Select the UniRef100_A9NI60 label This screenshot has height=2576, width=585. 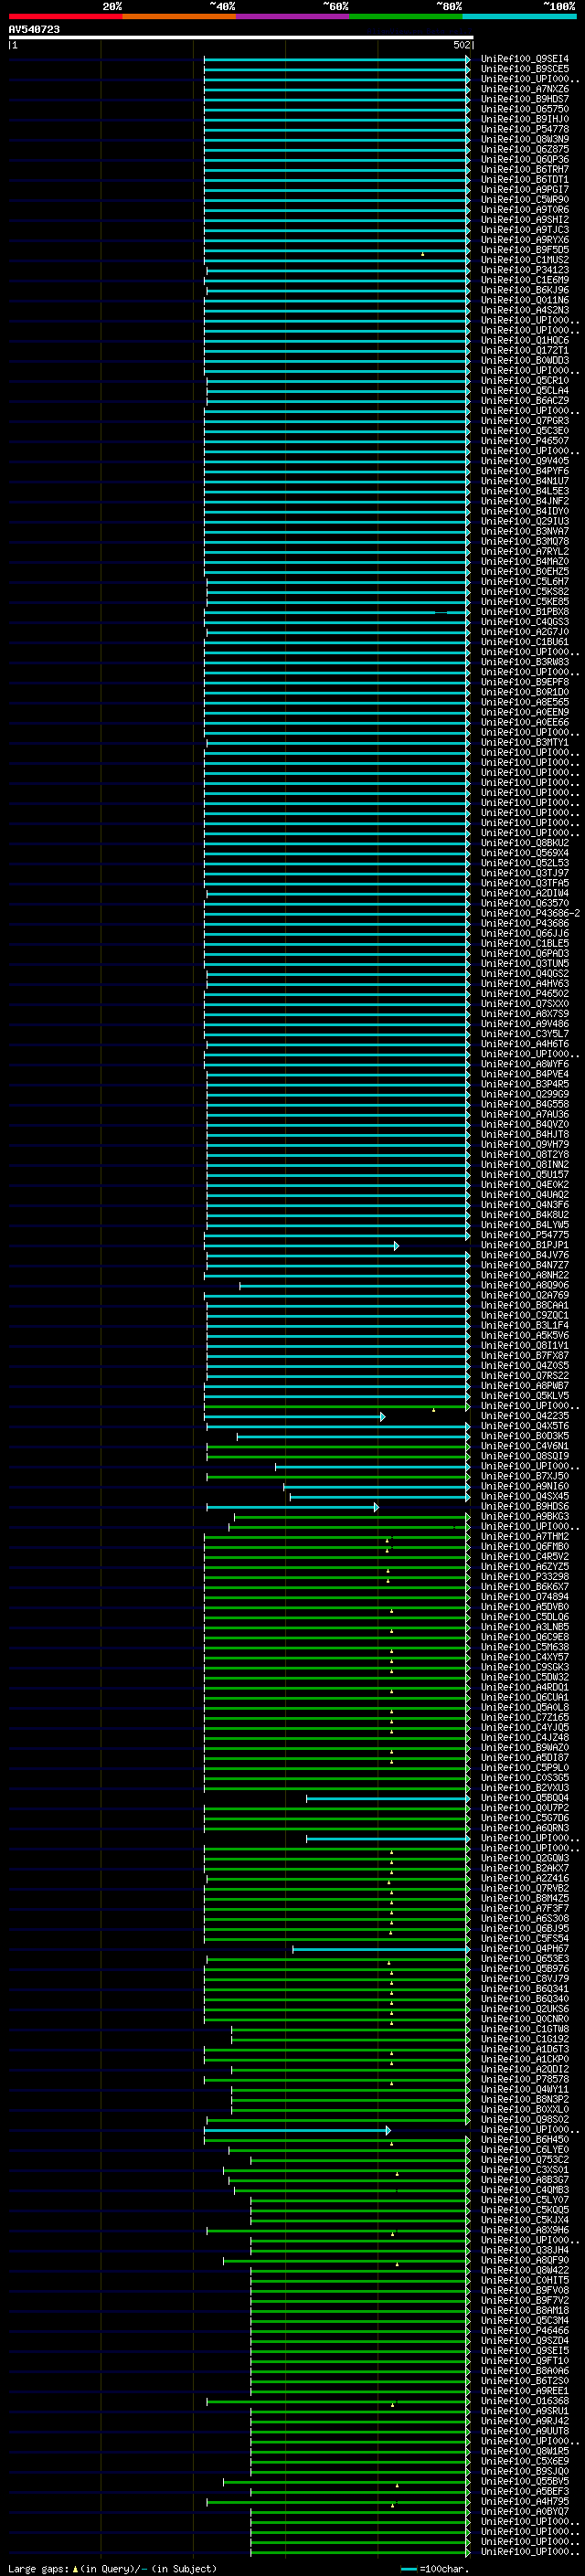(525, 1486)
